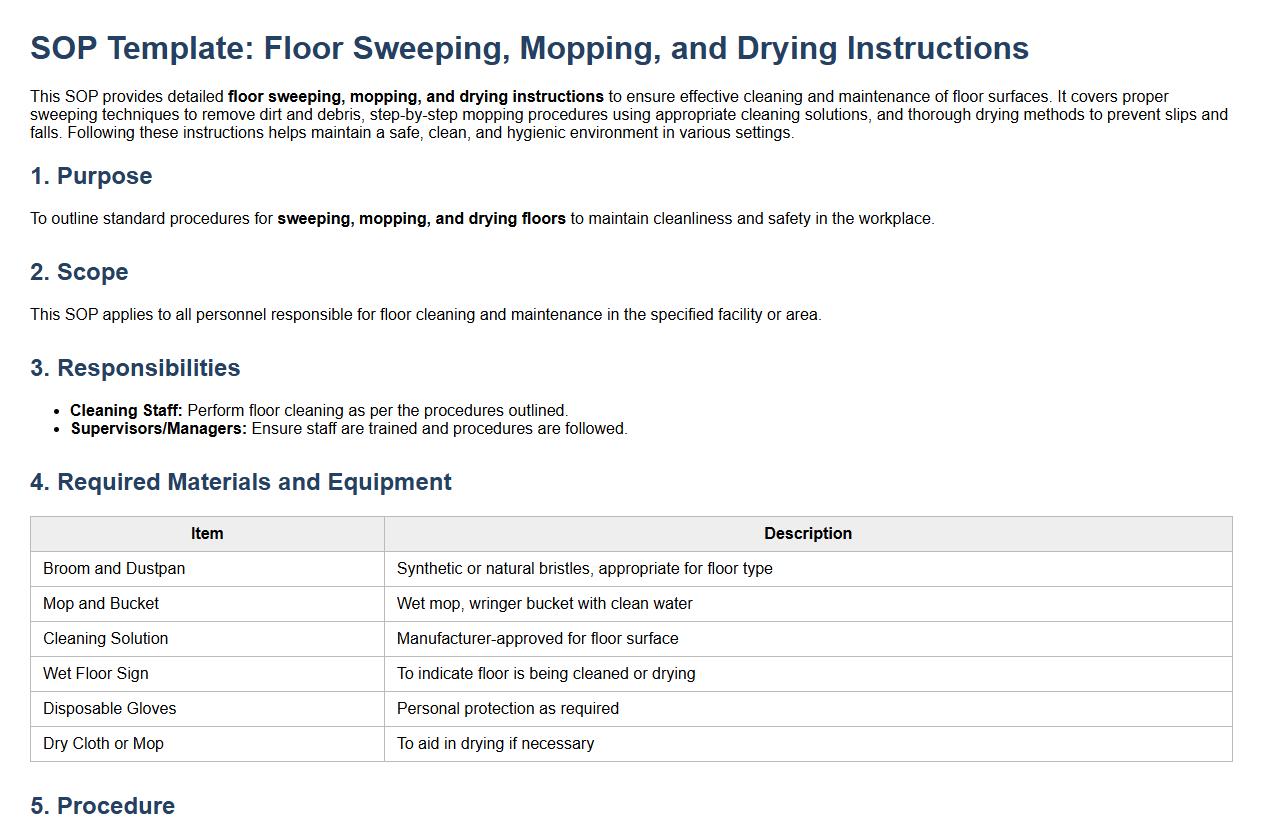Screen dimensions: 1263x840
Task: Click the '3. Responsibilities' heading
Action: 135,368
